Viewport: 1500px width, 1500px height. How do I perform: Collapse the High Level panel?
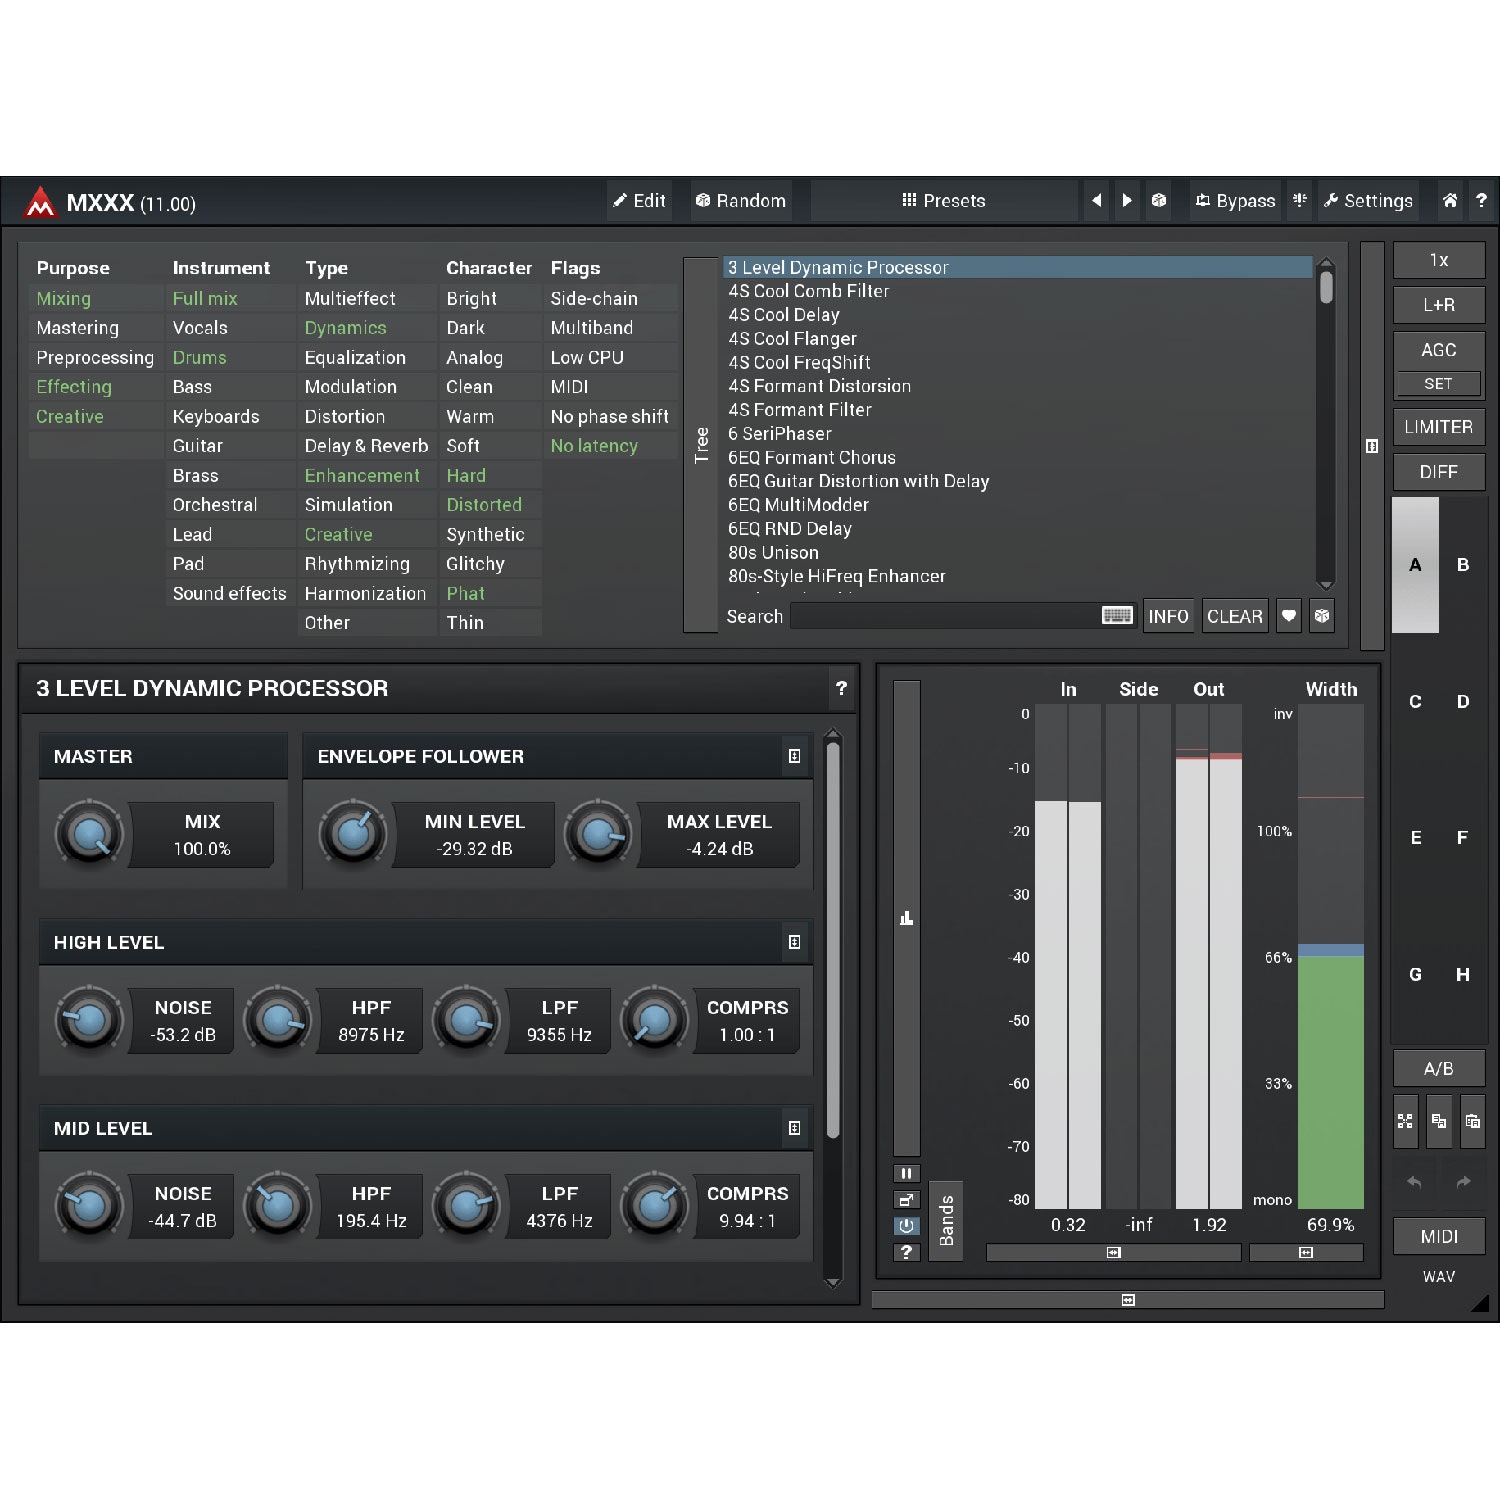(x=794, y=942)
